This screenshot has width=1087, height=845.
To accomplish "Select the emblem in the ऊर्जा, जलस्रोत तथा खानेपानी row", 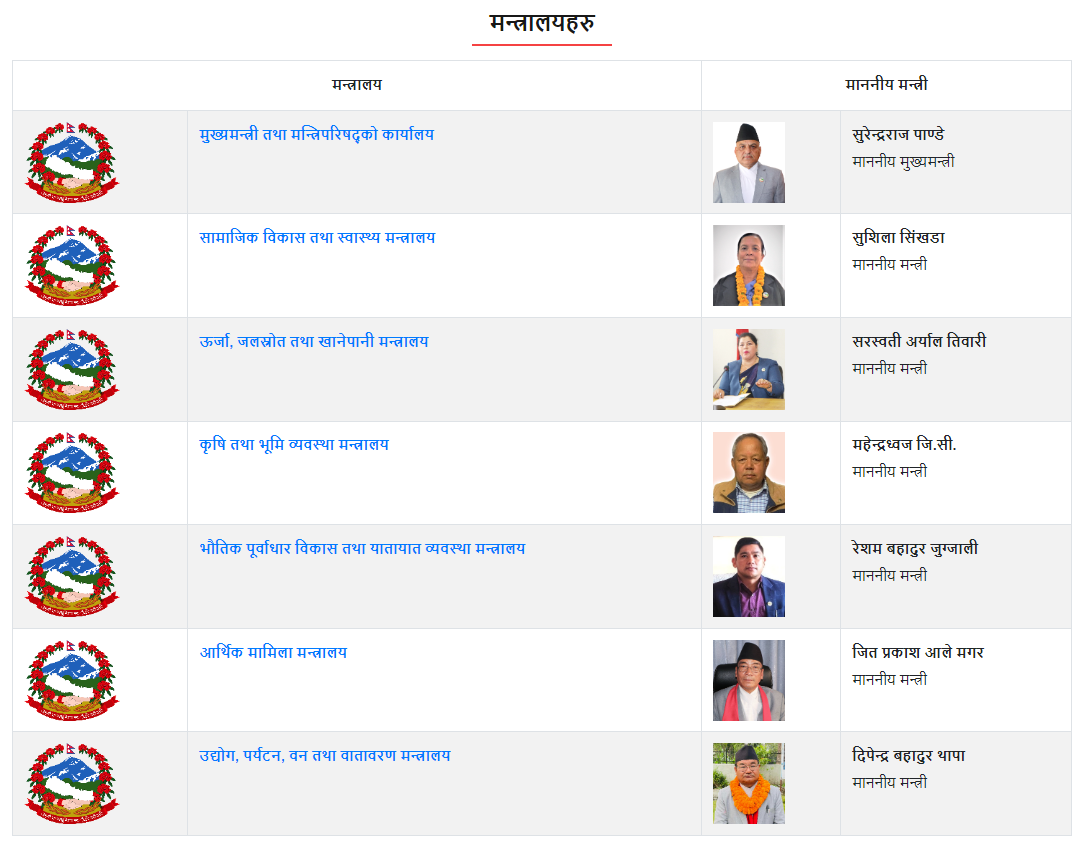I will (71, 369).
